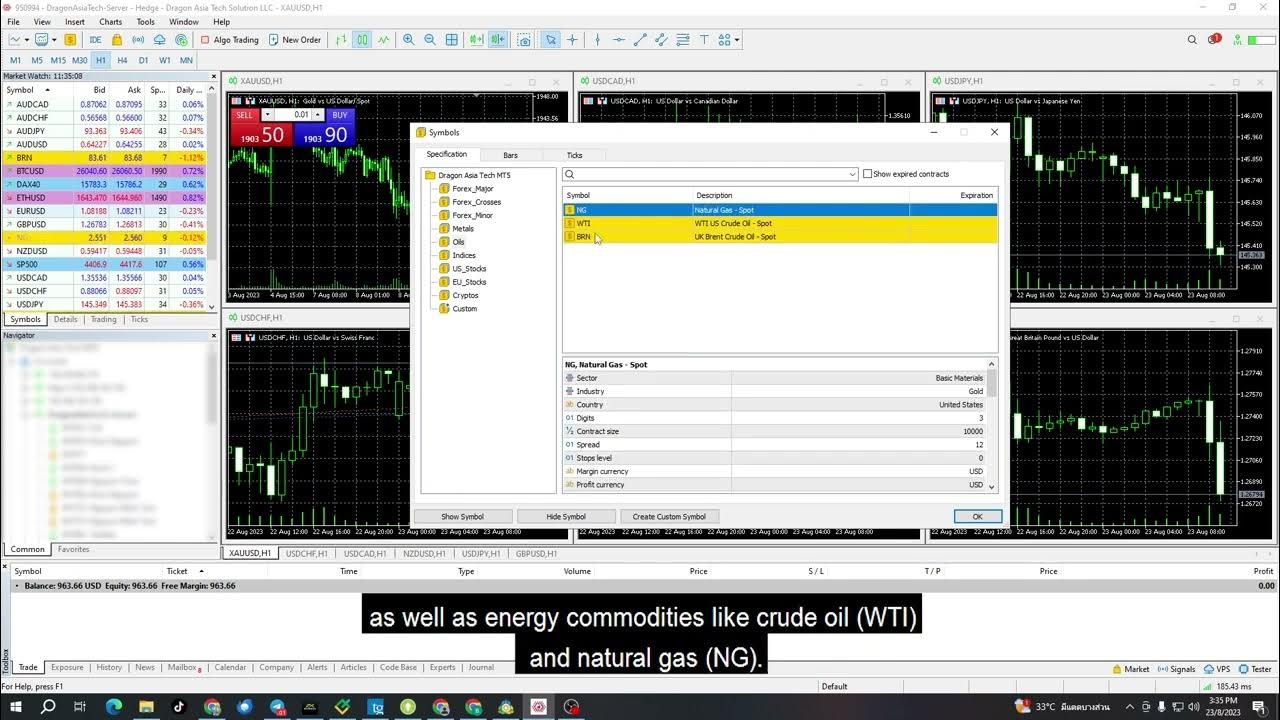The width and height of the screenshot is (1280, 720).
Task: Open the Tools menu
Action: pyautogui.click(x=145, y=22)
